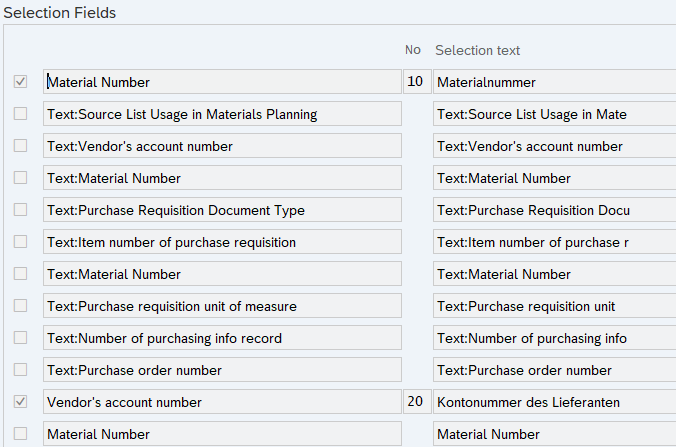Image resolution: width=676 pixels, height=447 pixels.
Task: Toggle checkbox for Text:Number of purchasing info record
Action: (20, 338)
